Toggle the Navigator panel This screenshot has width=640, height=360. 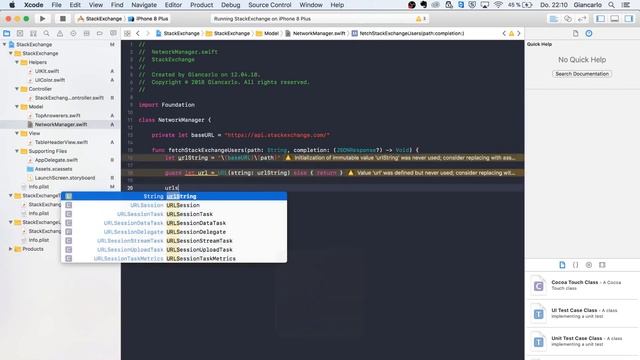click(600, 19)
